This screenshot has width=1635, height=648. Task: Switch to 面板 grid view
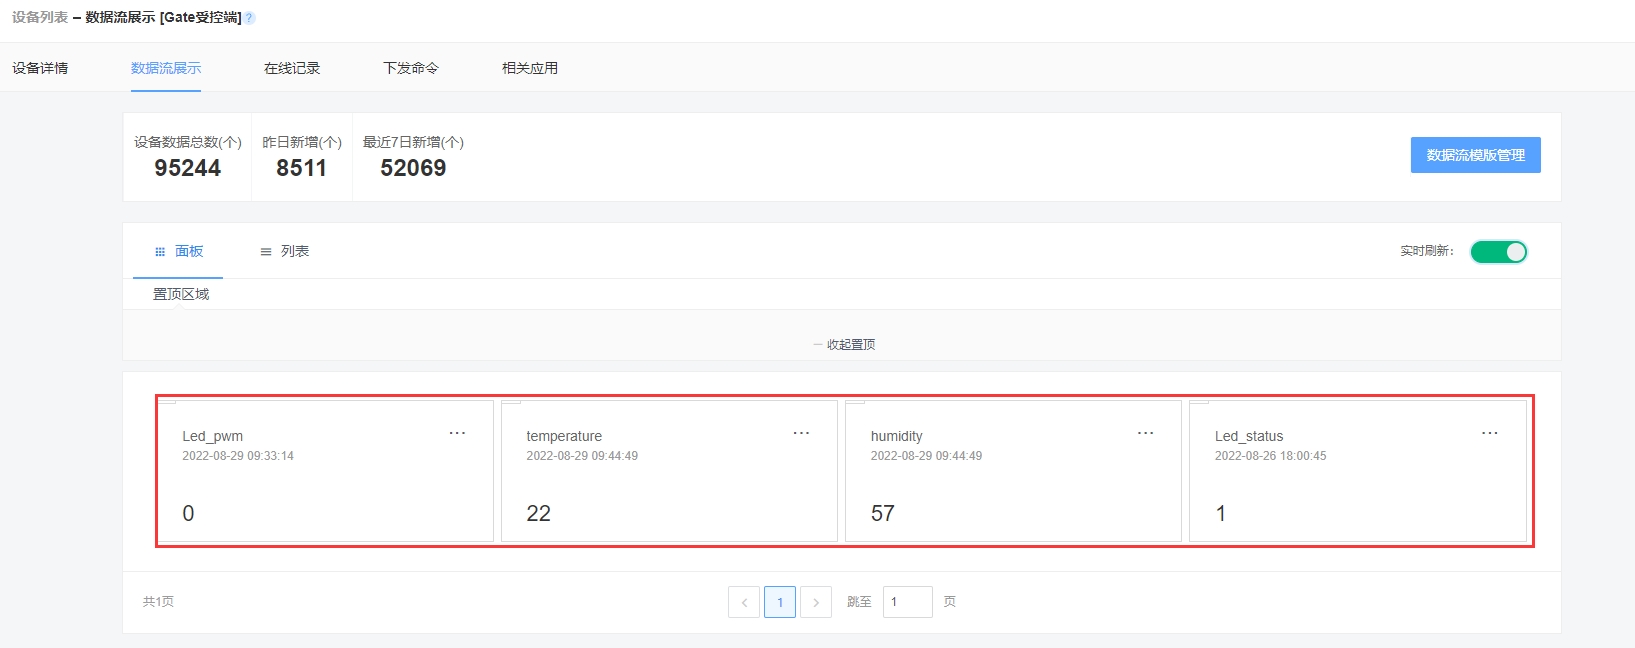click(179, 251)
